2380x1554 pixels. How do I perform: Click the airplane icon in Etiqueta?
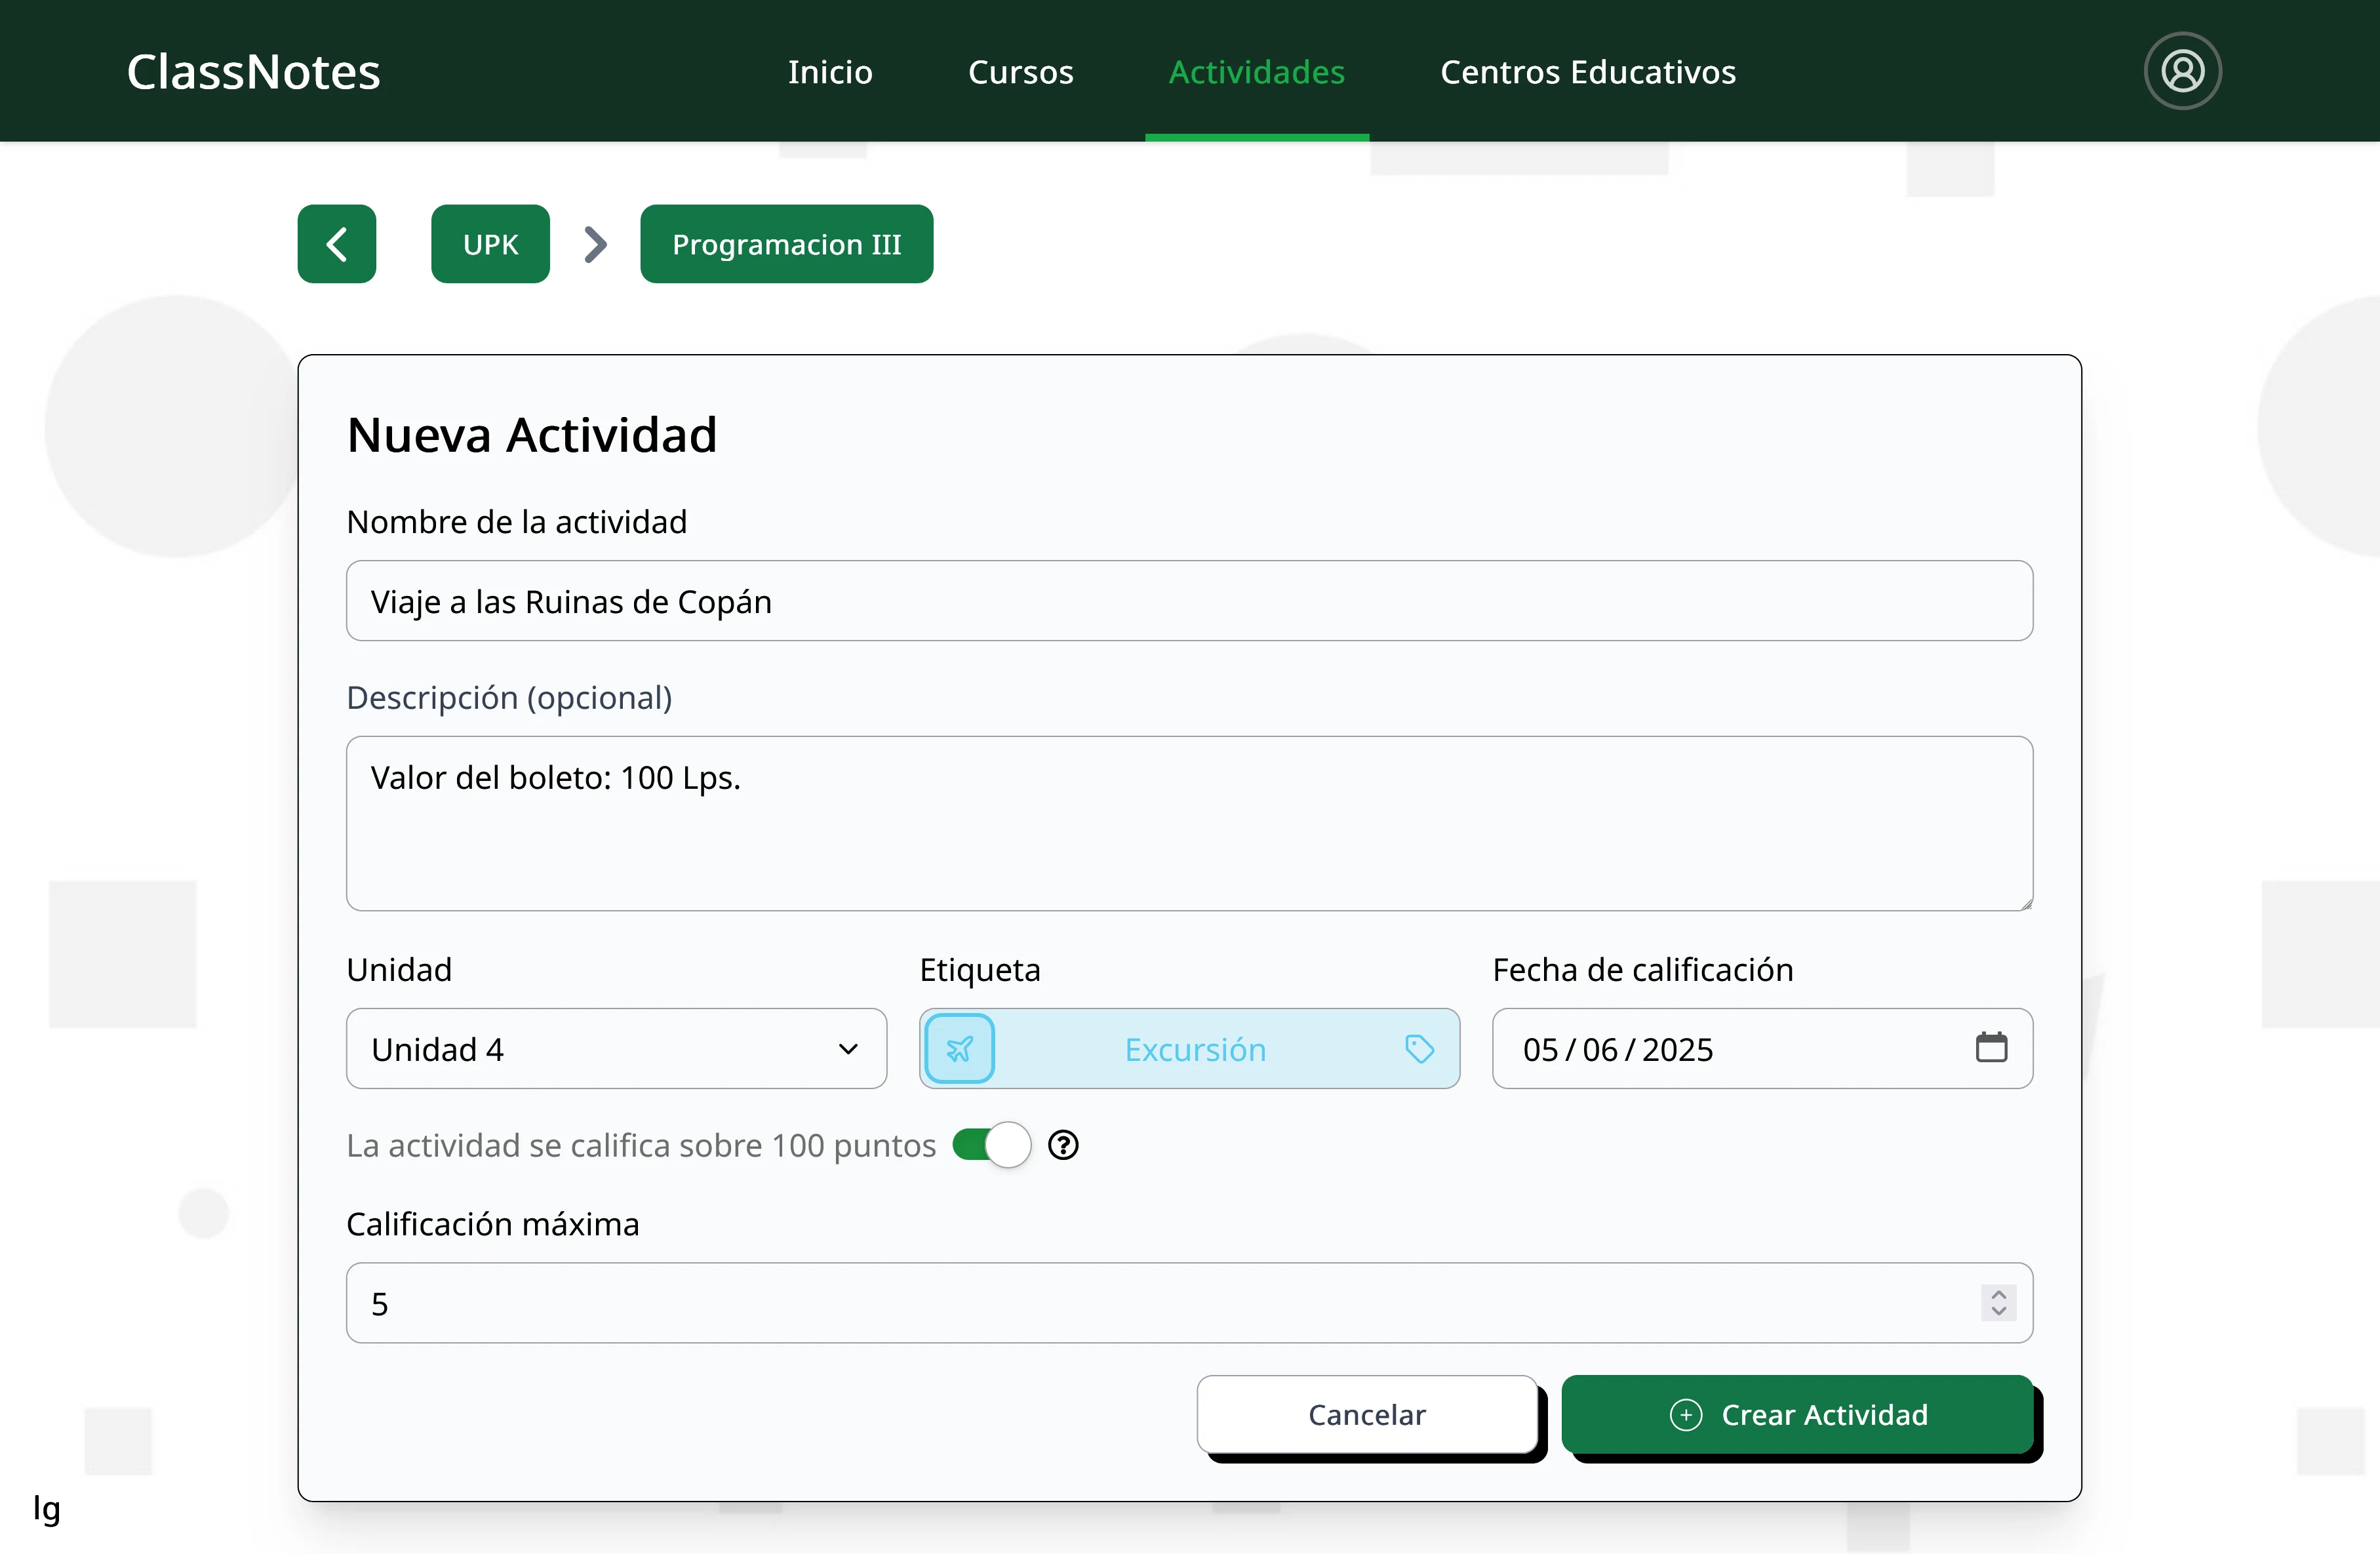point(959,1048)
